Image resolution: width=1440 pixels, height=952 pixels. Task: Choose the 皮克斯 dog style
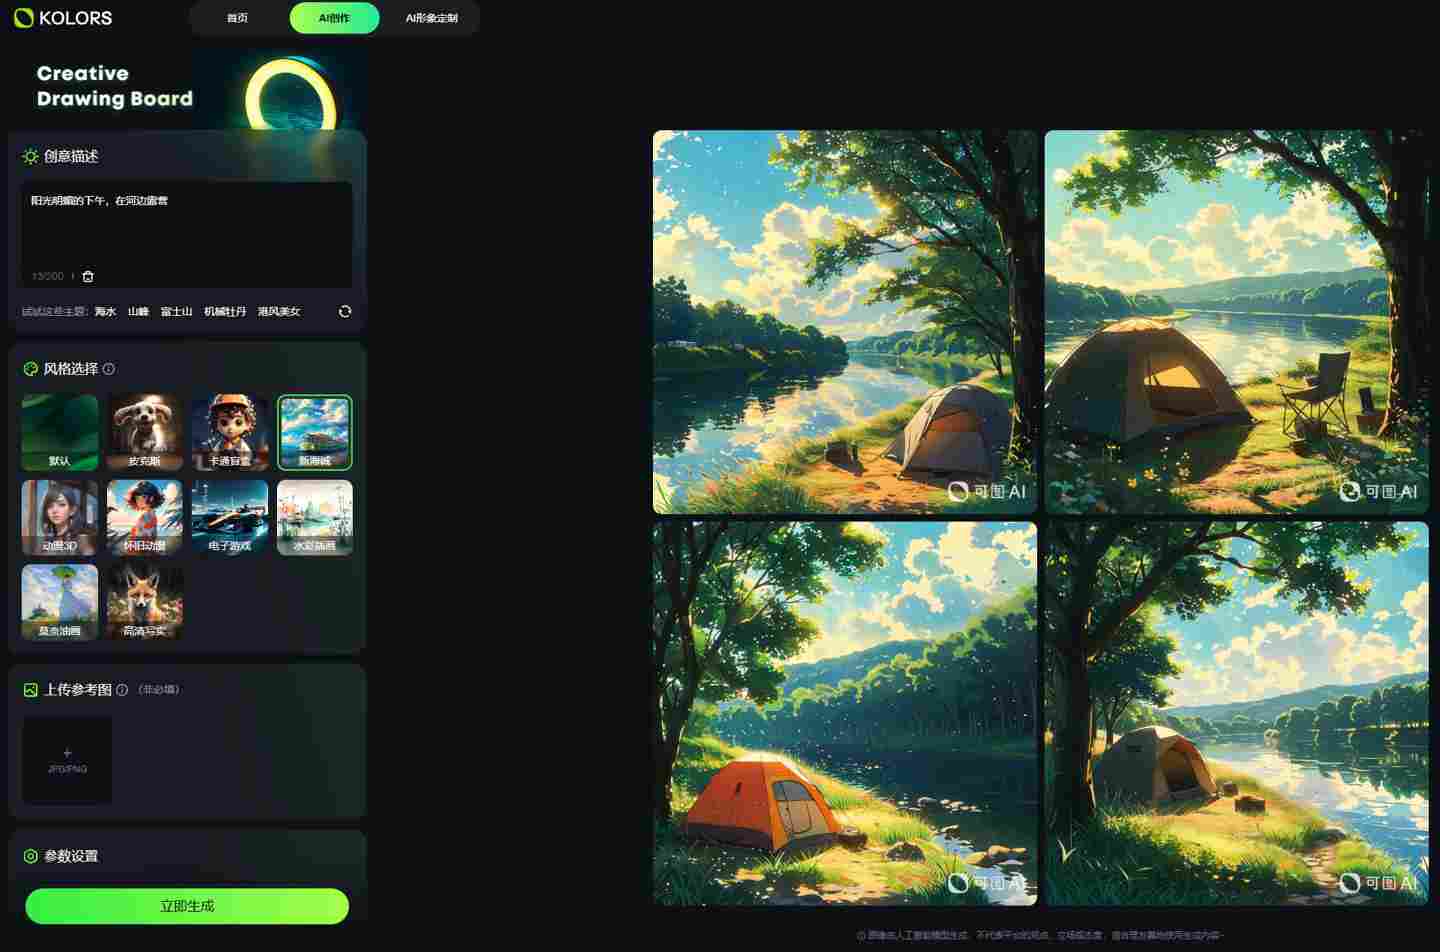click(x=145, y=432)
